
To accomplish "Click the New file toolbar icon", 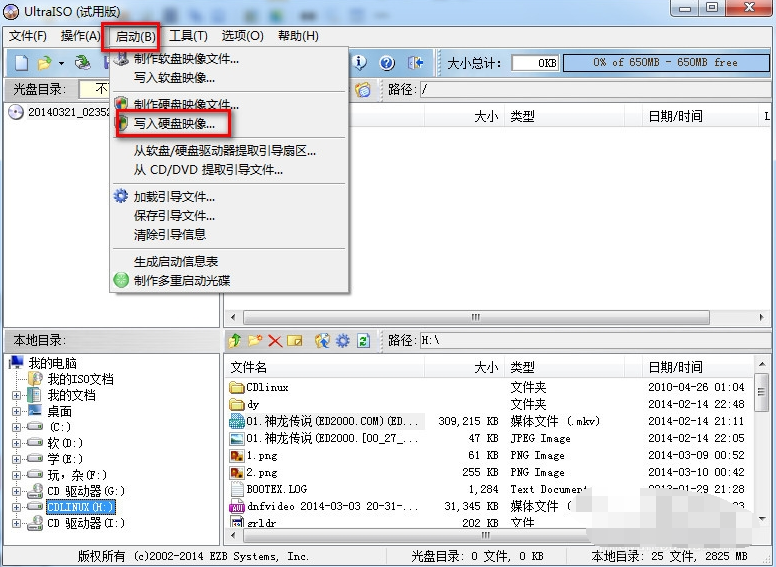I will pyautogui.click(x=21, y=63).
